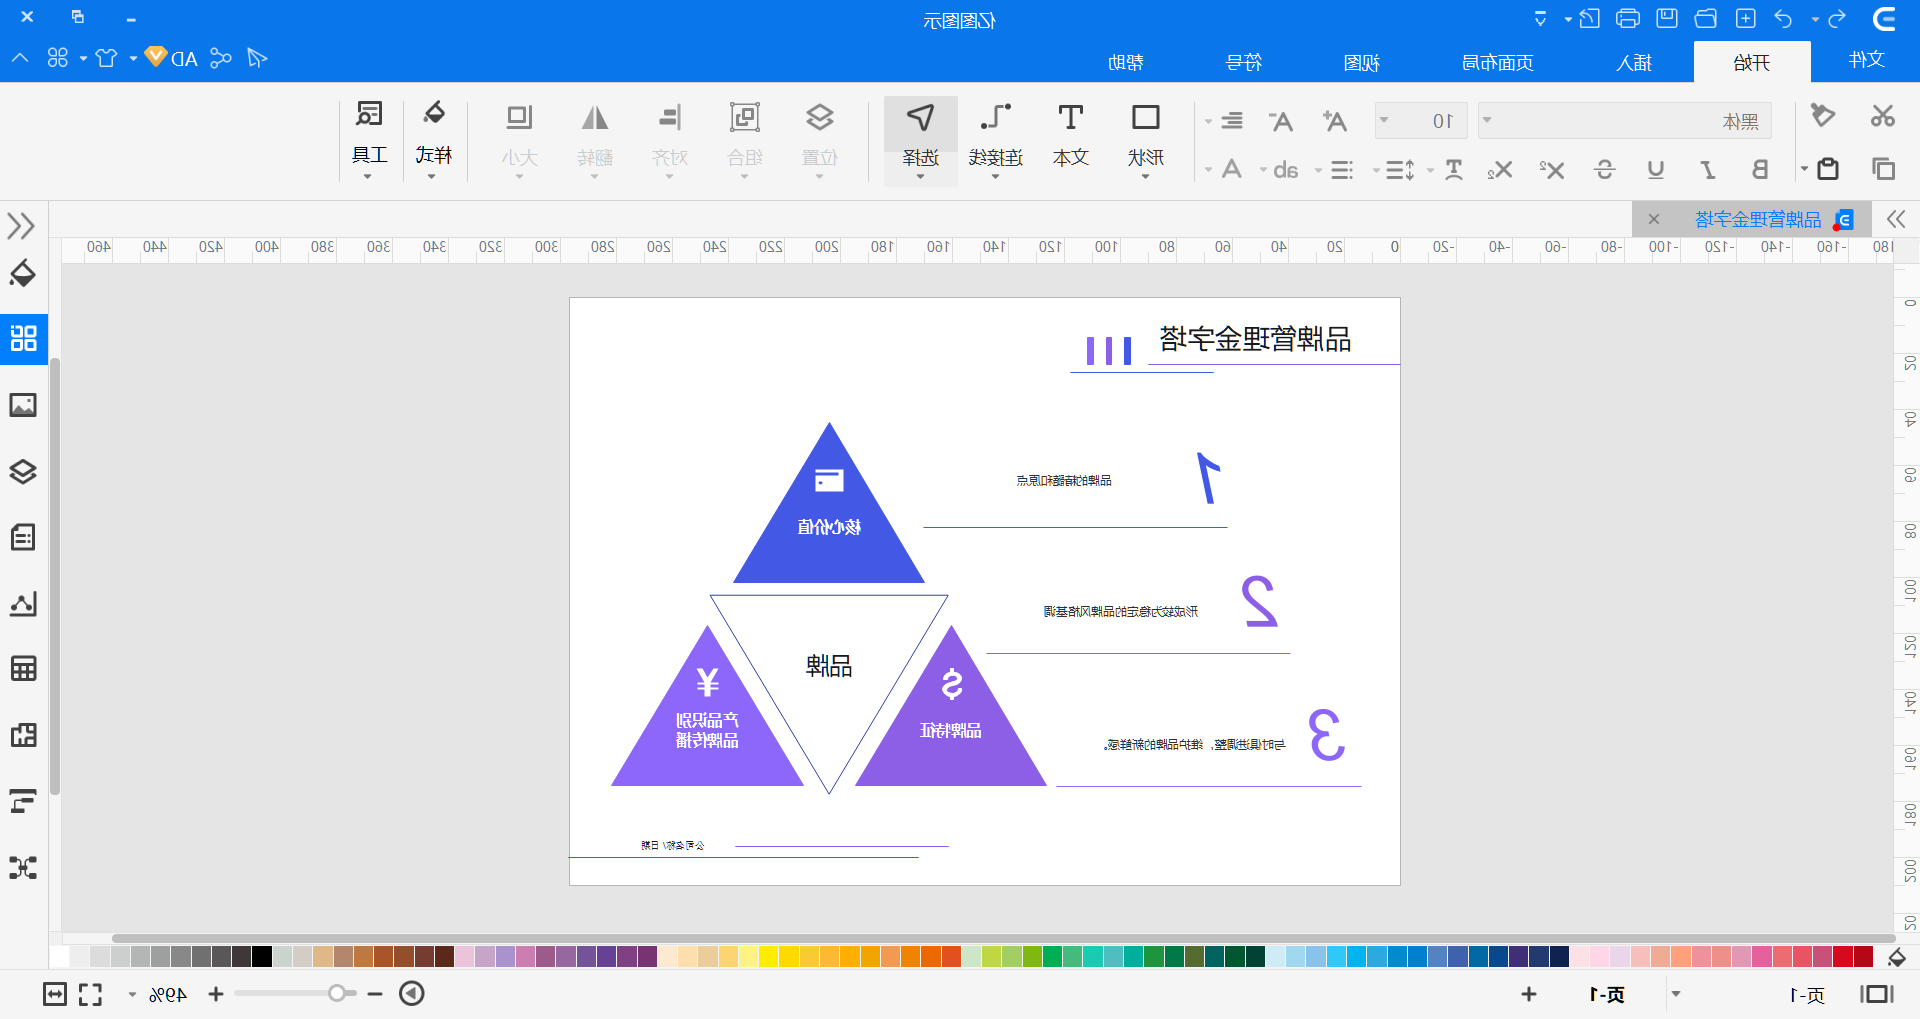Click the fullscreen corner-brackets icon in status bar
This screenshot has width=1920, height=1019.
91,994
